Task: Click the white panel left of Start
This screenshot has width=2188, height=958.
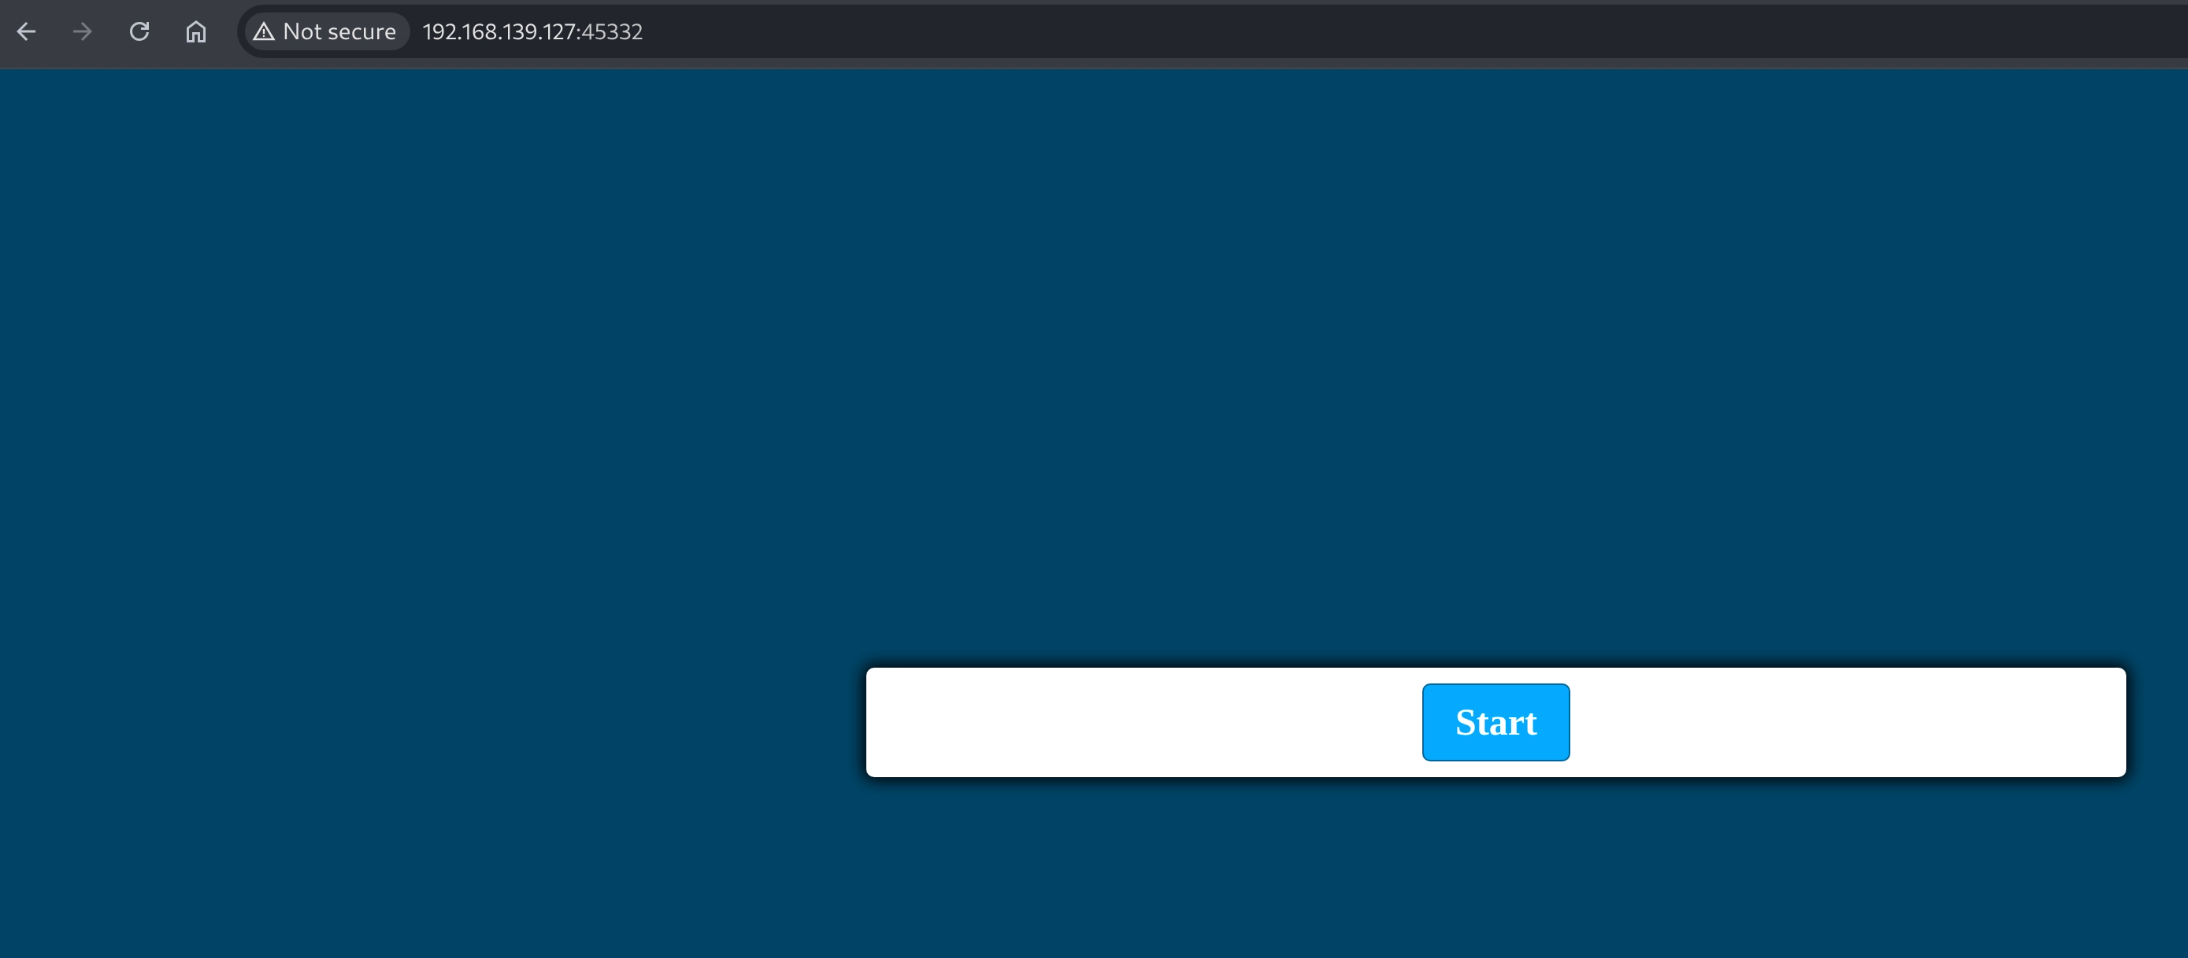Action: [x=1140, y=722]
